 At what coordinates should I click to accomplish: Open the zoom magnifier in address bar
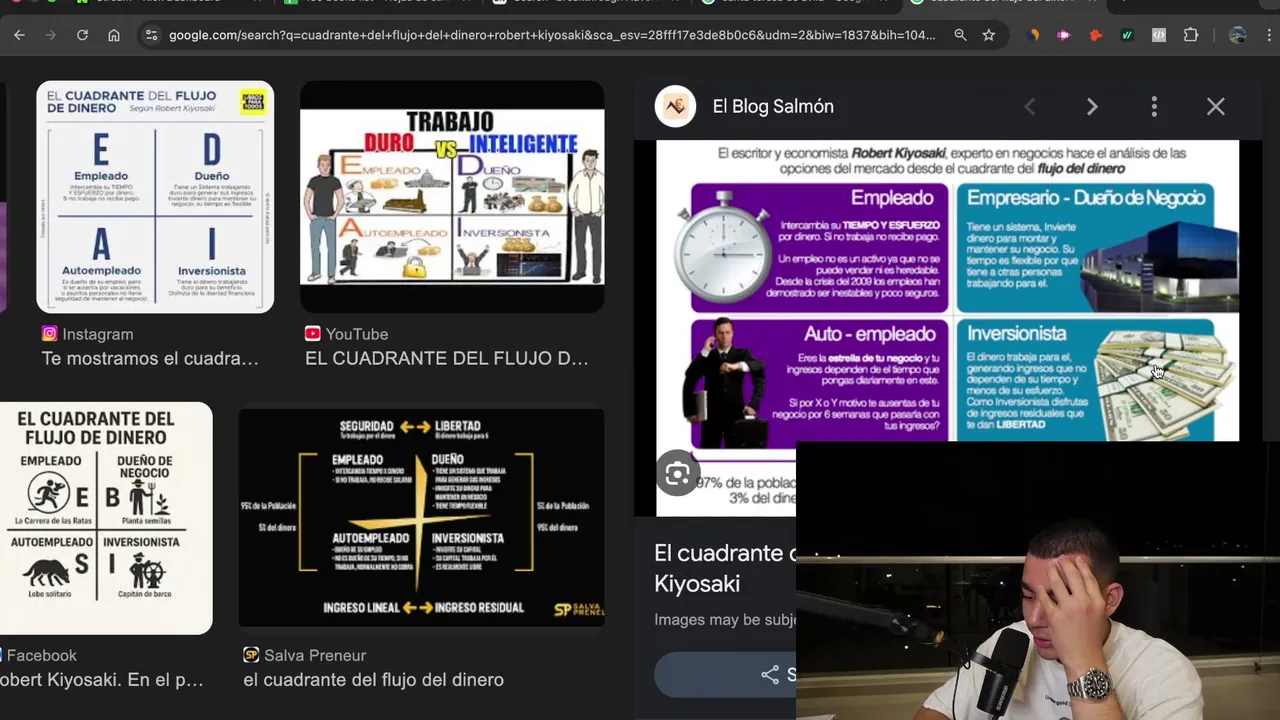coord(960,35)
